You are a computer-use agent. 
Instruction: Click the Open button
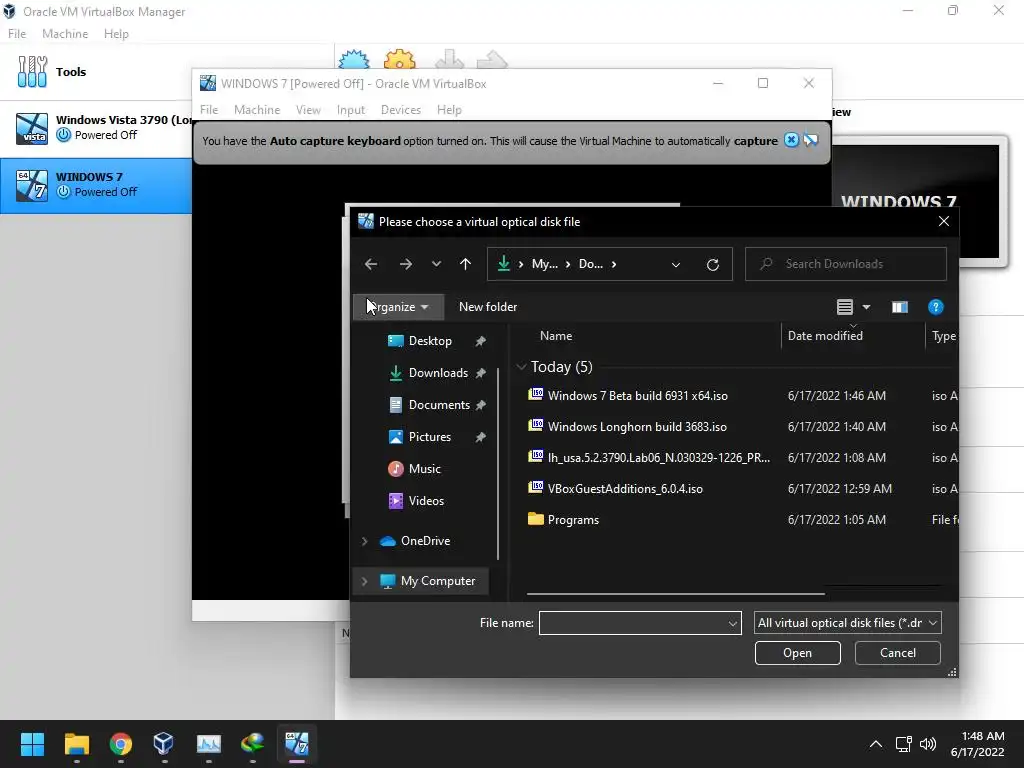tap(797, 653)
